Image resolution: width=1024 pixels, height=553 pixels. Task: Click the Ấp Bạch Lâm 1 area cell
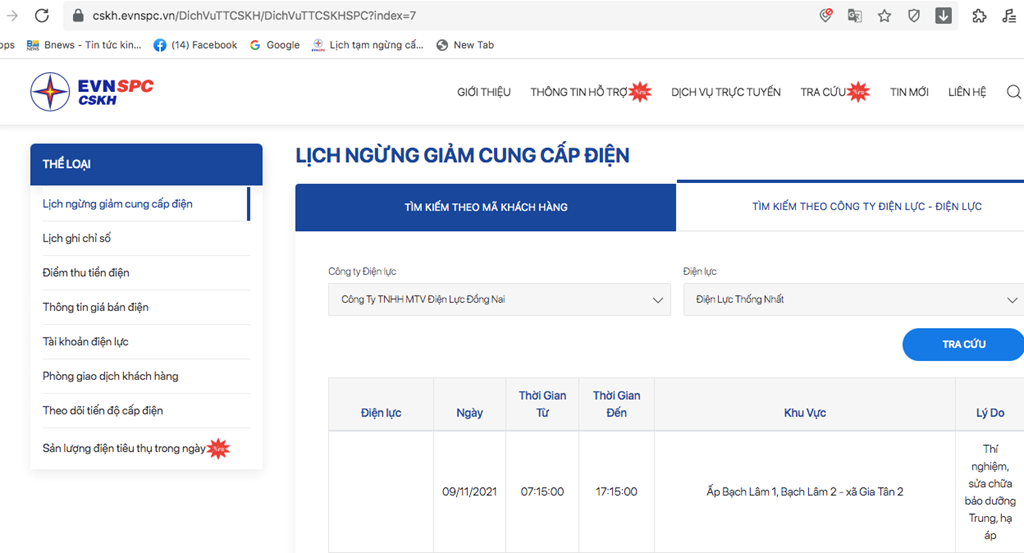point(805,492)
